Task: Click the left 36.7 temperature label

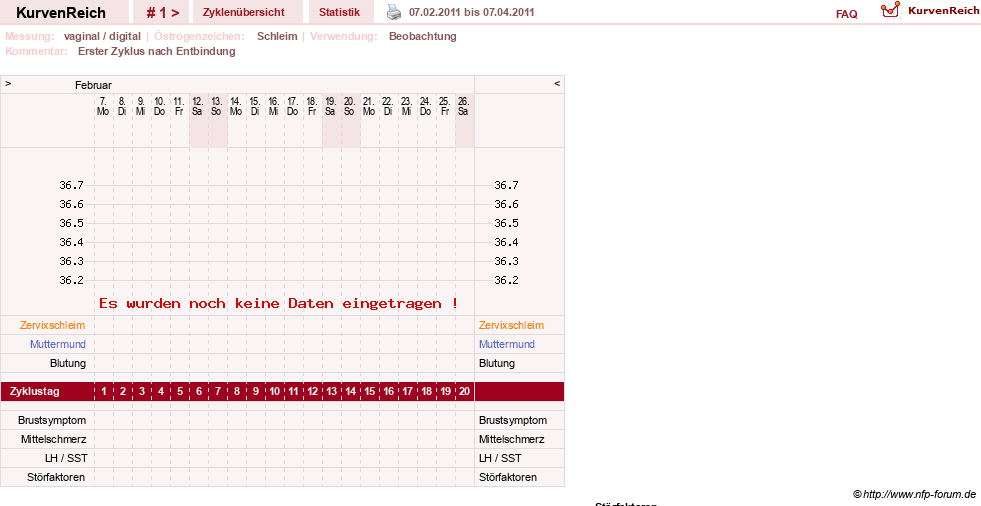Action: pyautogui.click(x=71, y=185)
